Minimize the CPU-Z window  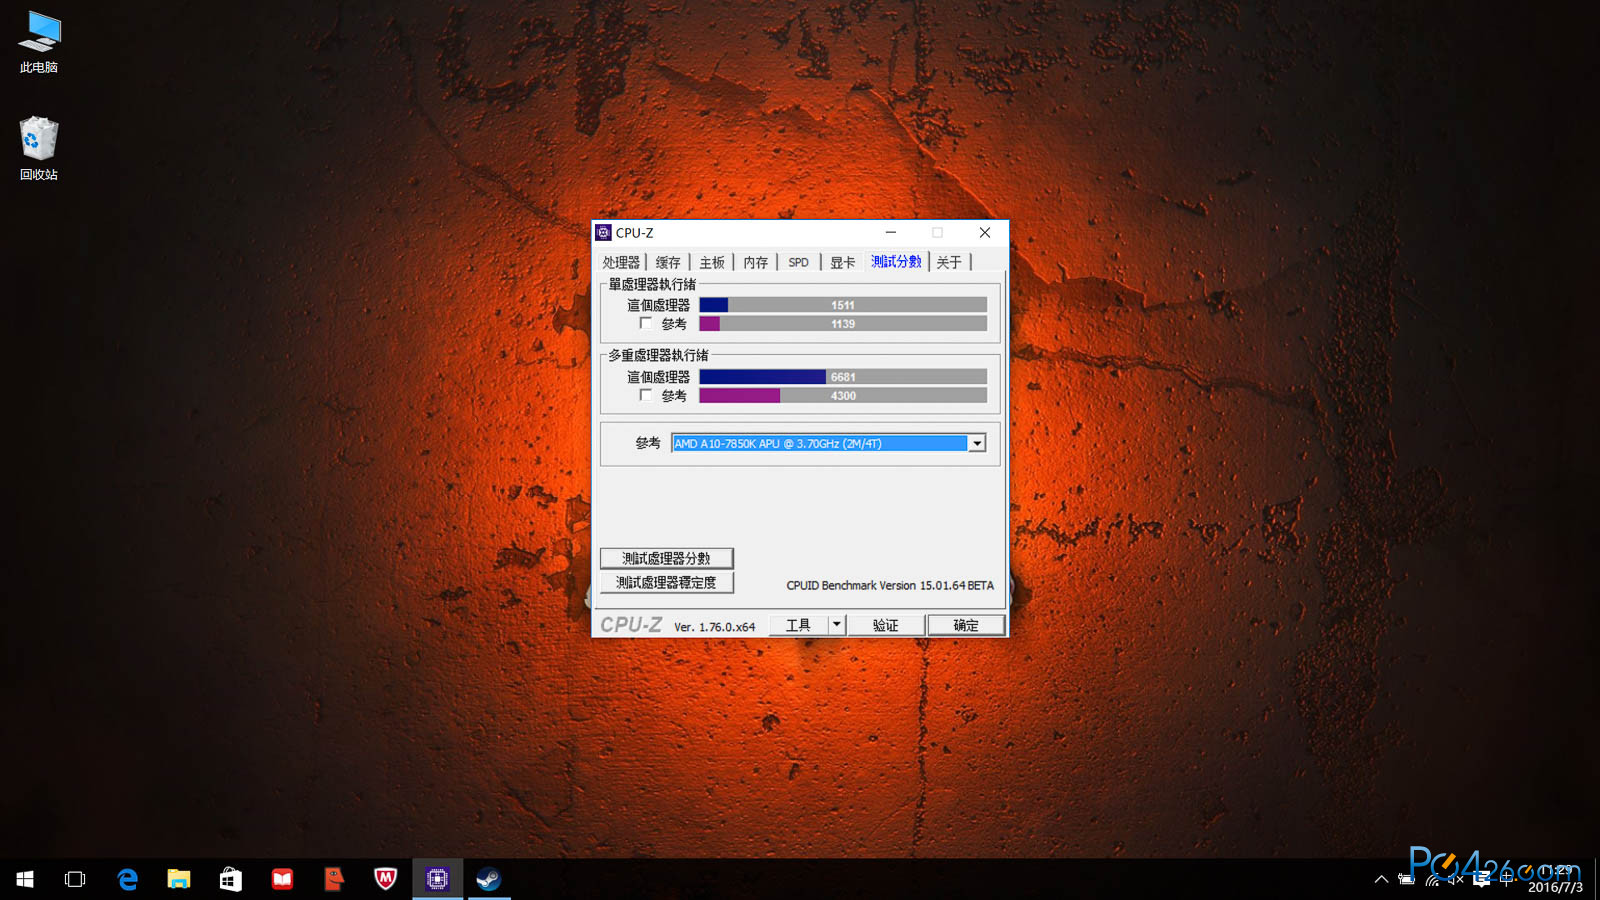890,232
